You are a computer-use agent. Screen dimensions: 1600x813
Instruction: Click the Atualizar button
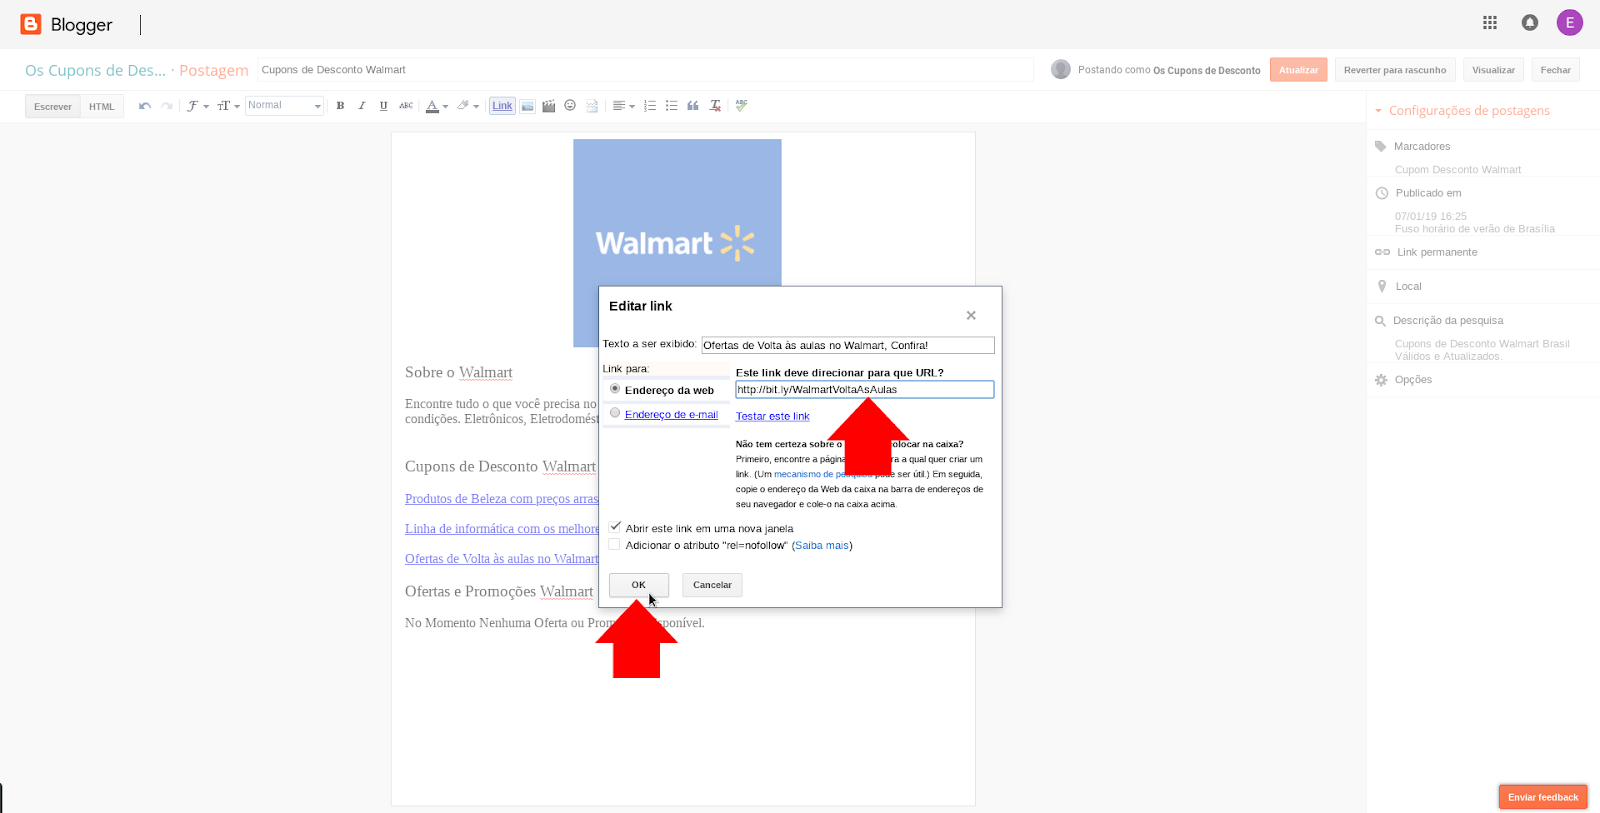[x=1298, y=70]
